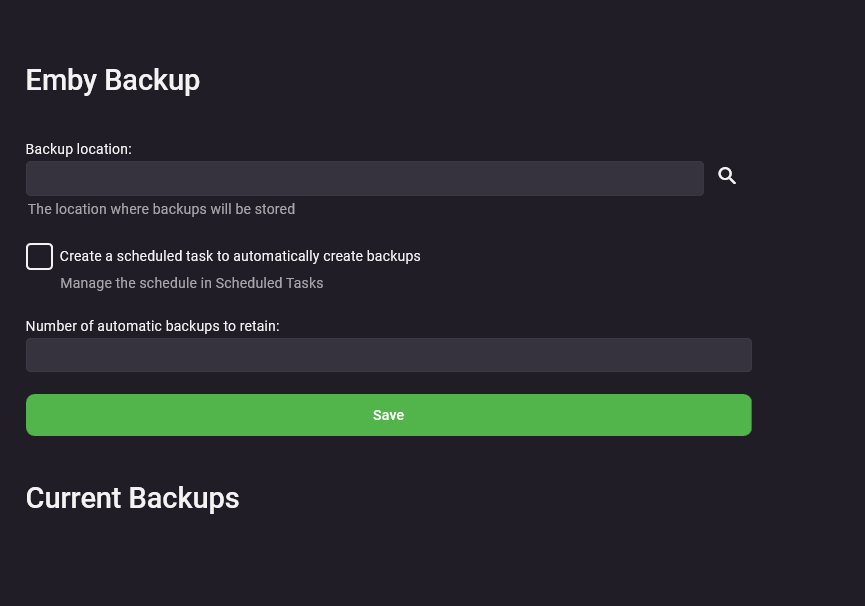This screenshot has width=865, height=606.
Task: Click the 'Number of automatic backups to retain' label
Action: coord(152,326)
